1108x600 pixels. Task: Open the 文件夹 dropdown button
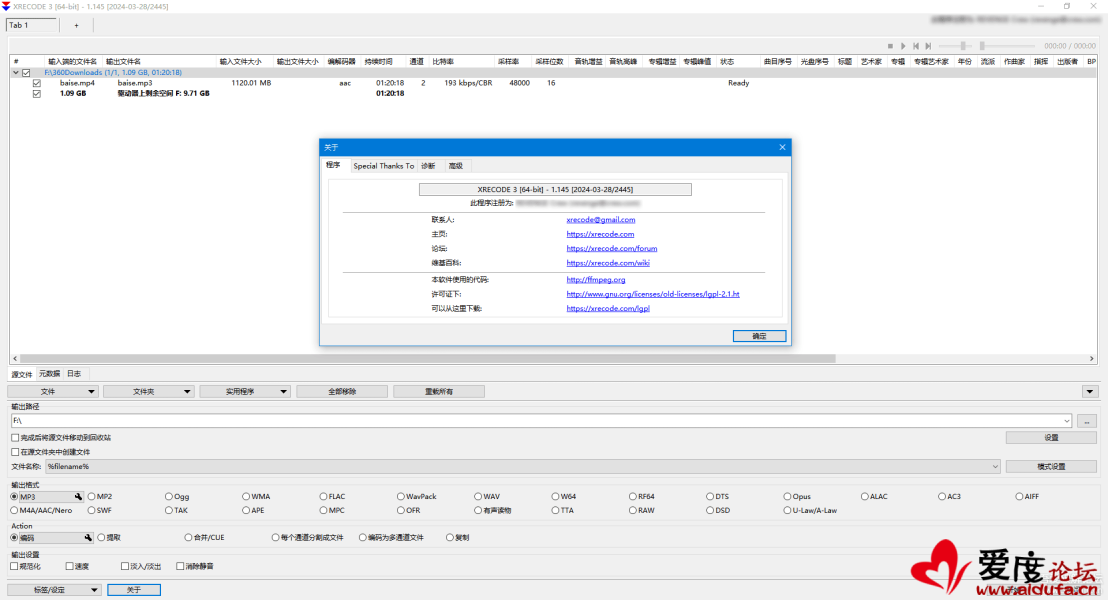pyautogui.click(x=149, y=392)
